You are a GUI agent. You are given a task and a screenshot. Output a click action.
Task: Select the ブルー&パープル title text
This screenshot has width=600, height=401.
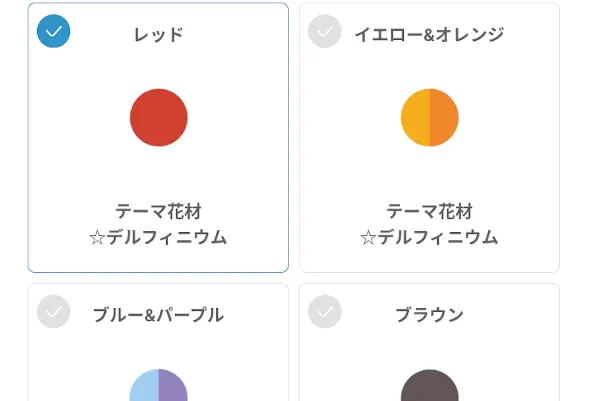(158, 315)
